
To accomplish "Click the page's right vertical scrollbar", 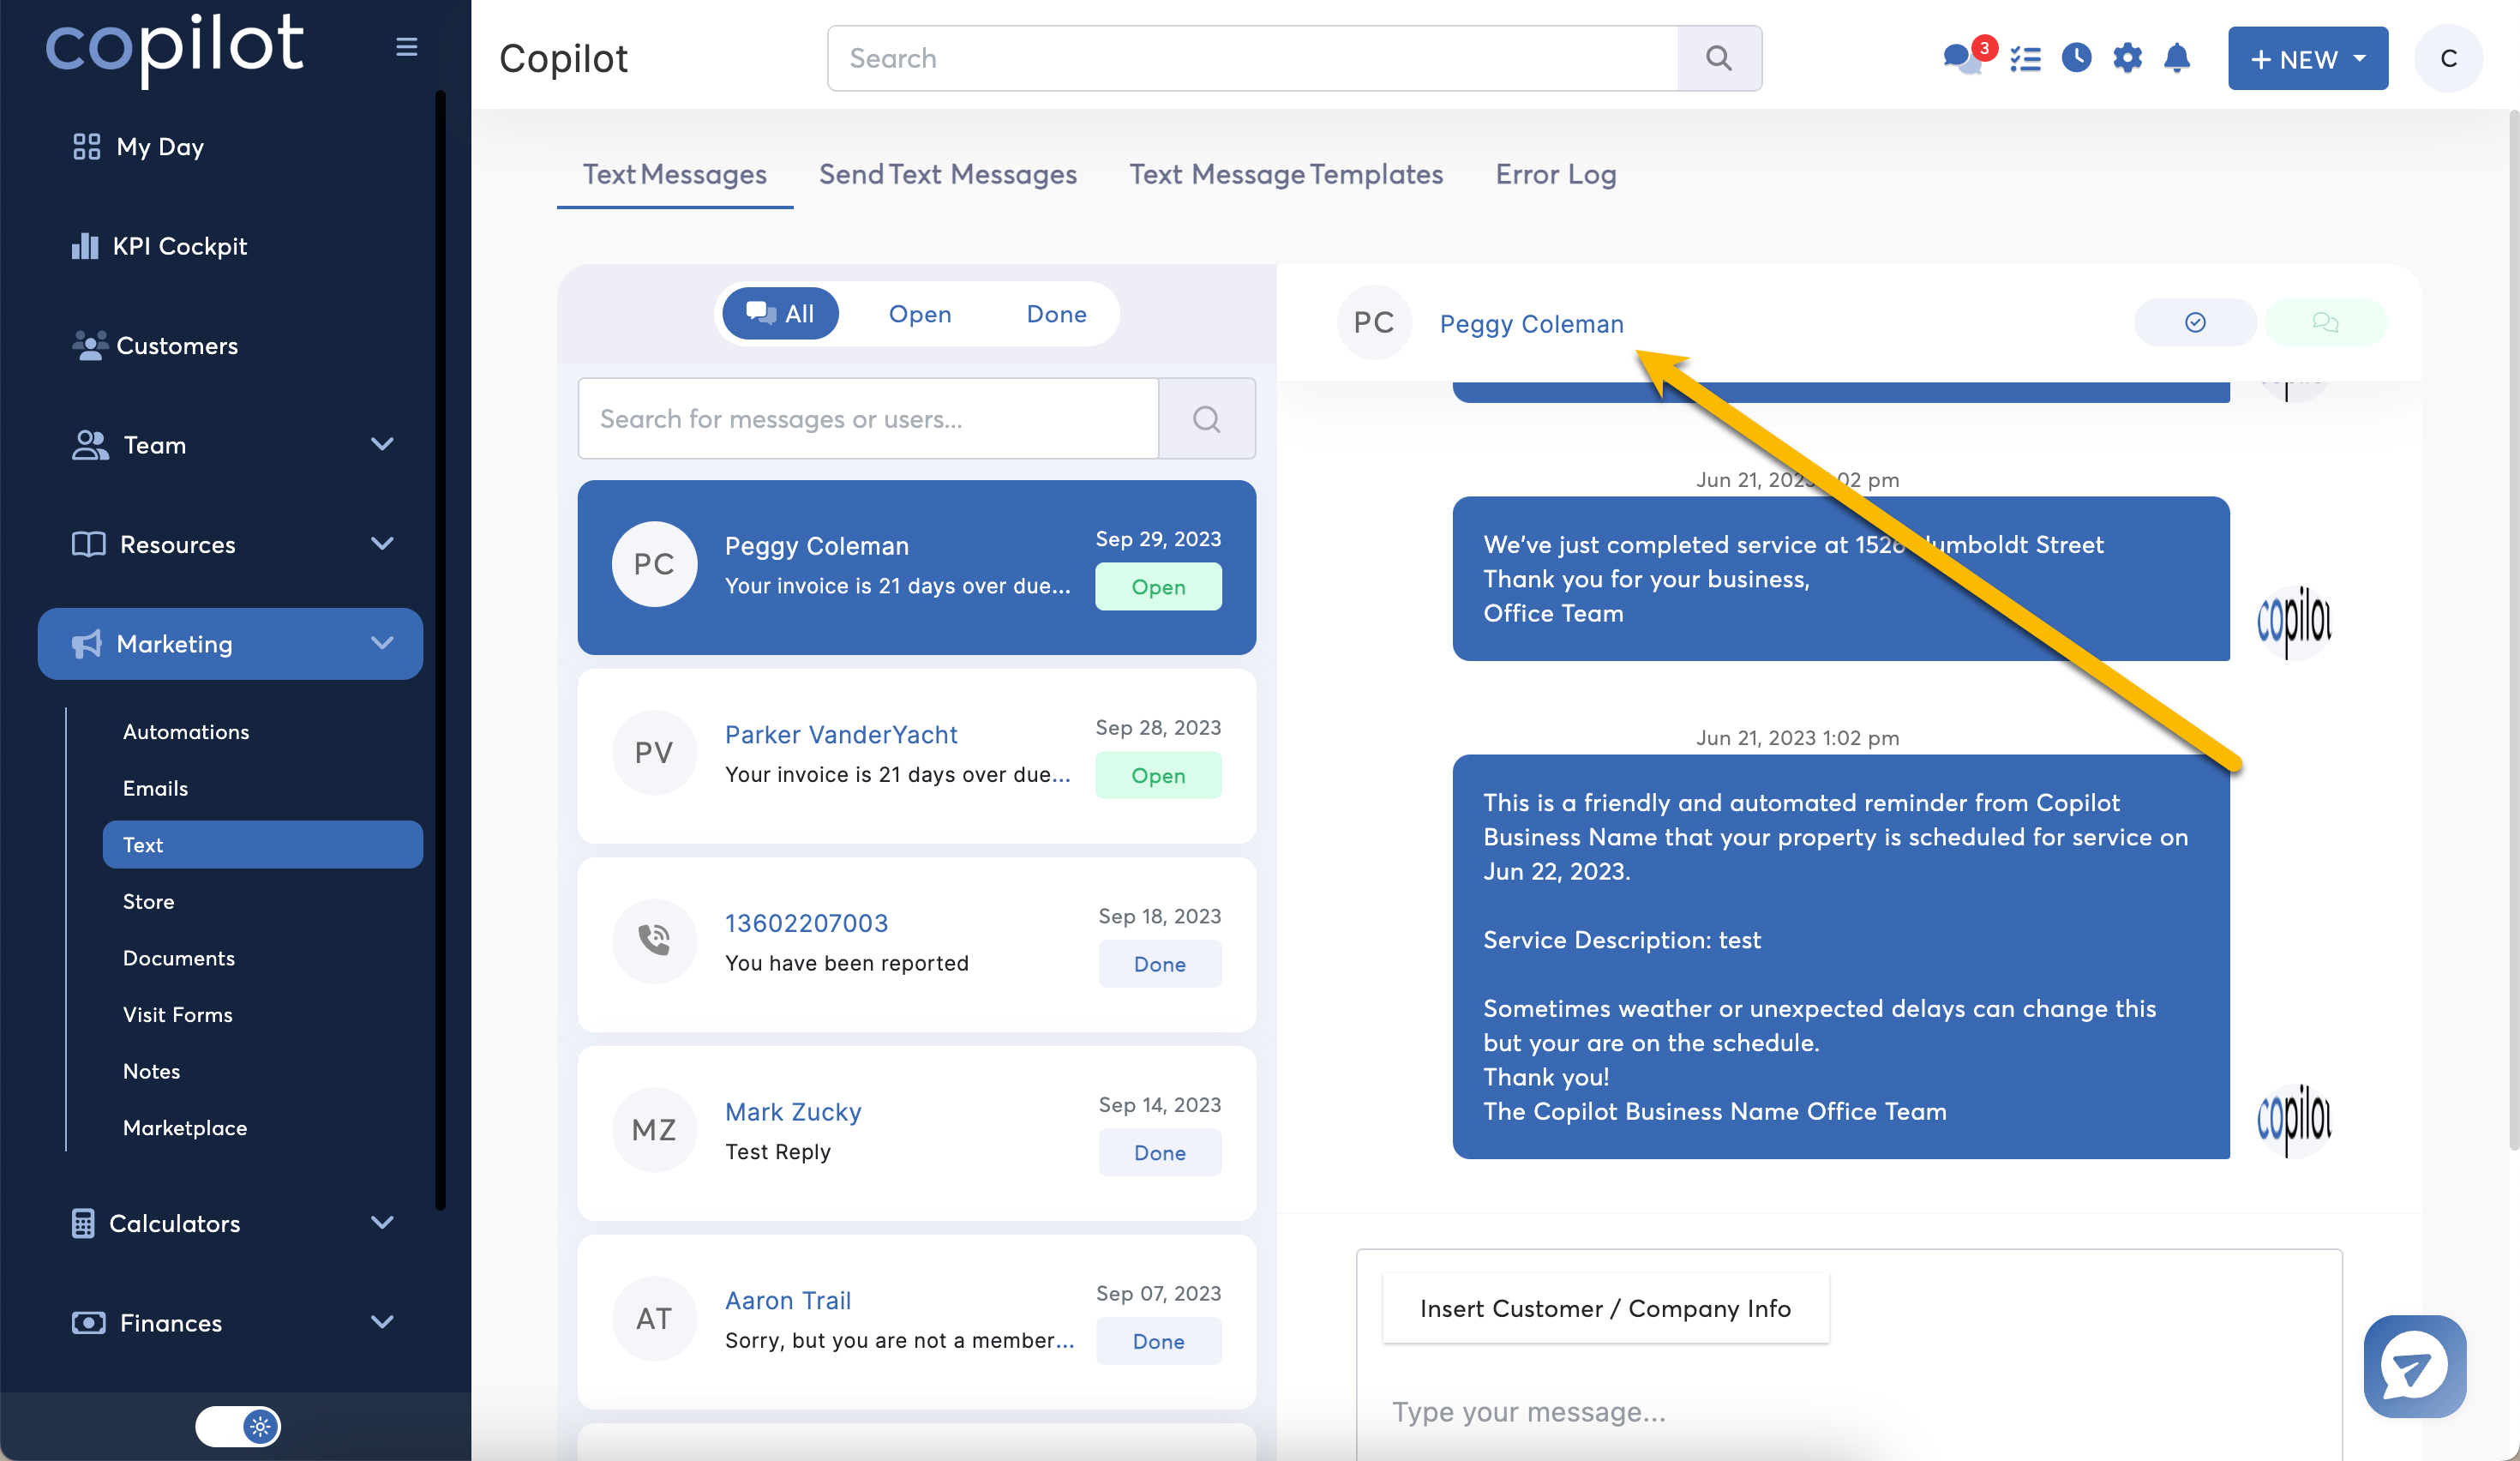I will pyautogui.click(x=2513, y=630).
